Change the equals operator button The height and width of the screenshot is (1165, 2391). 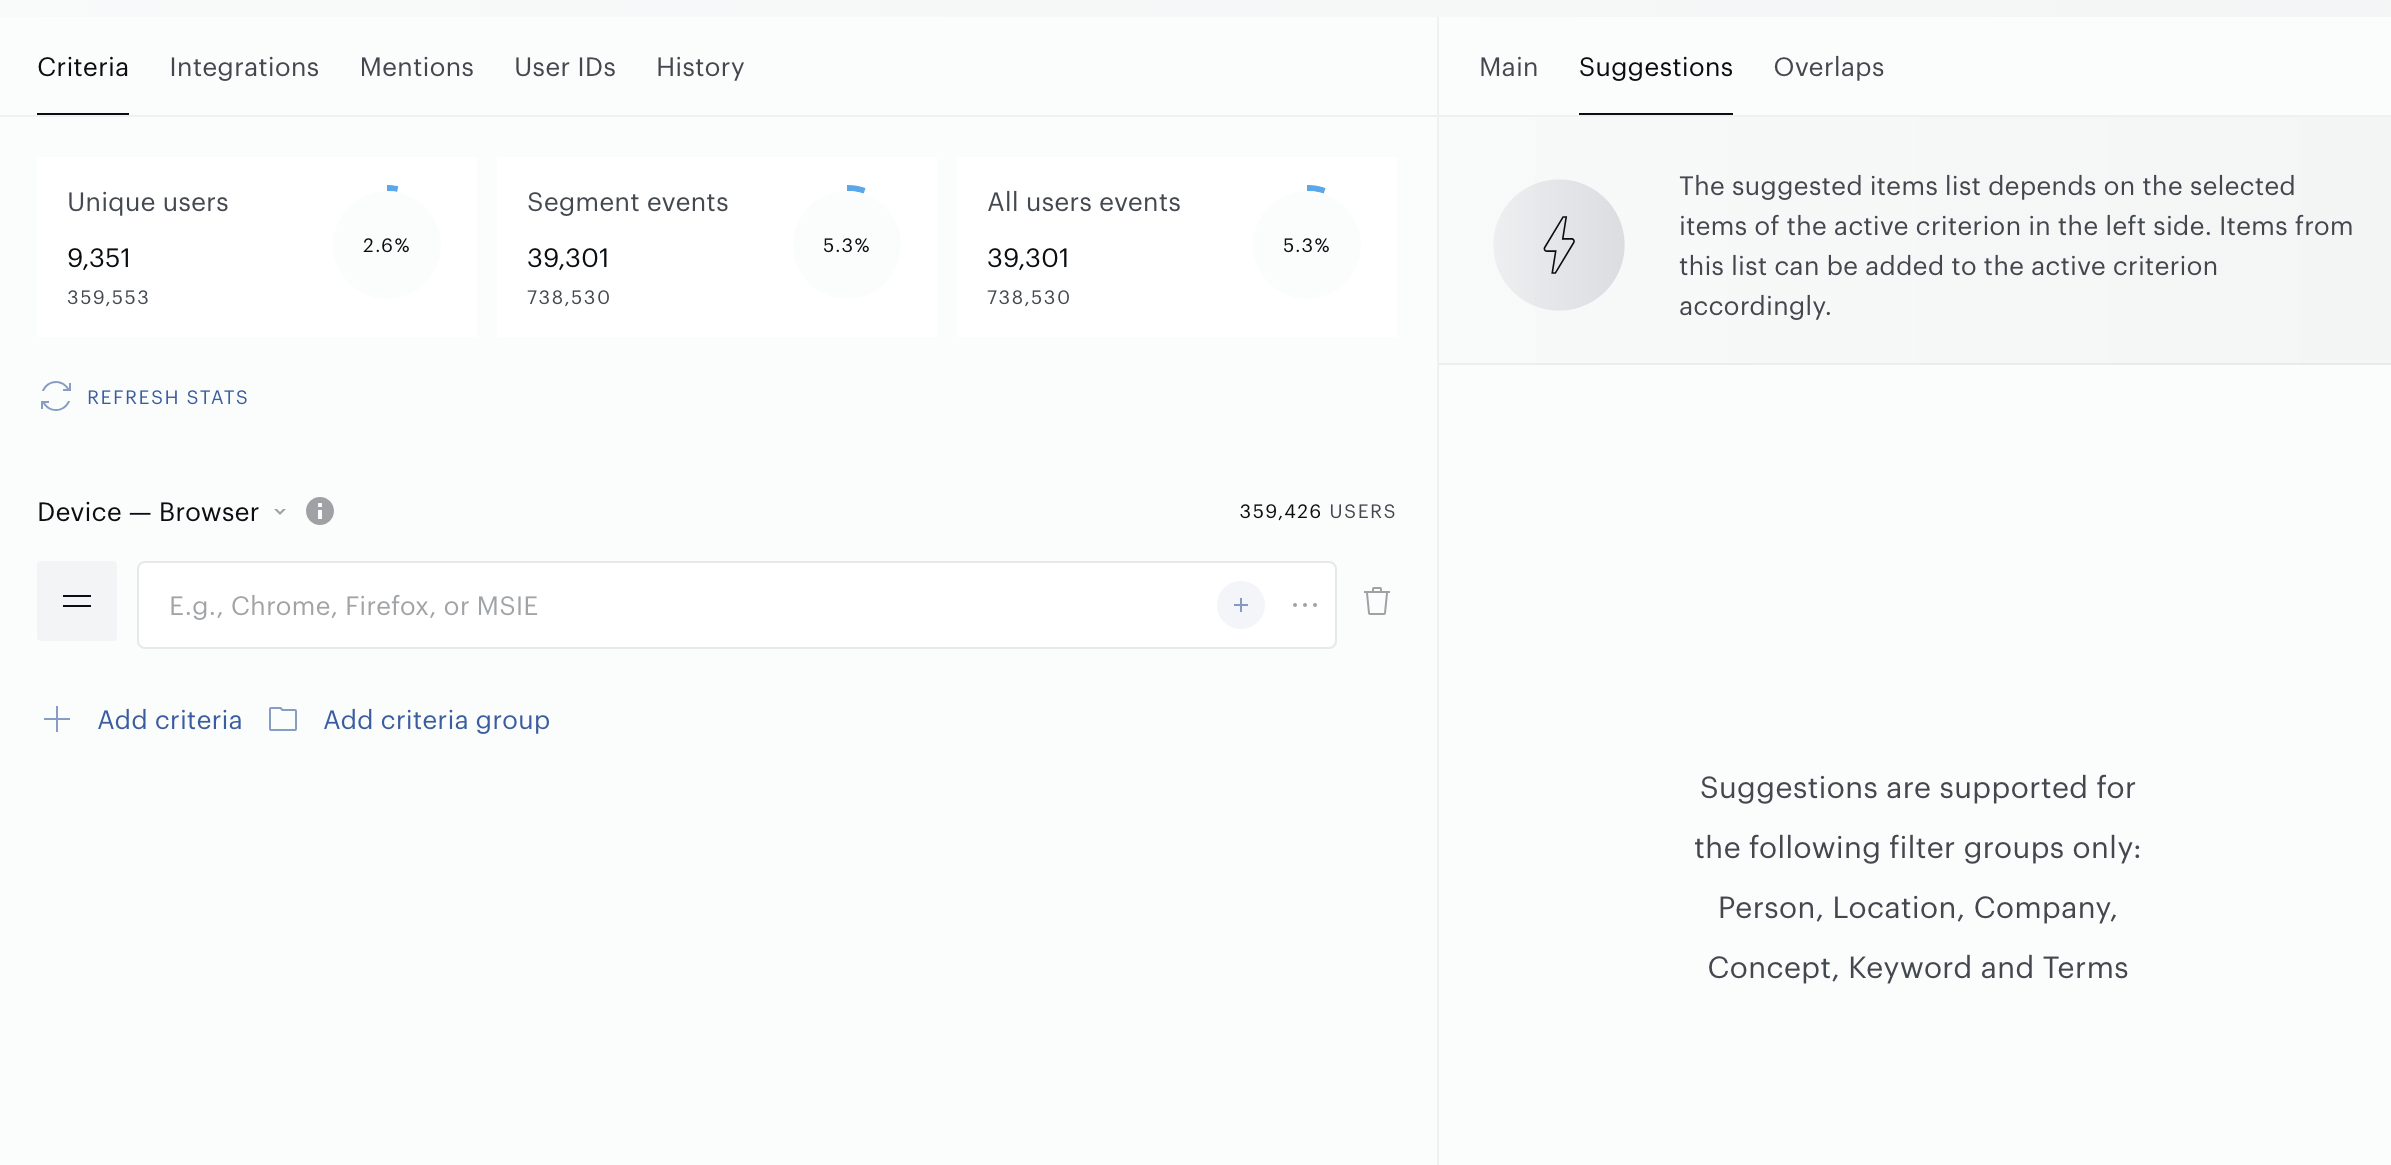click(x=77, y=601)
